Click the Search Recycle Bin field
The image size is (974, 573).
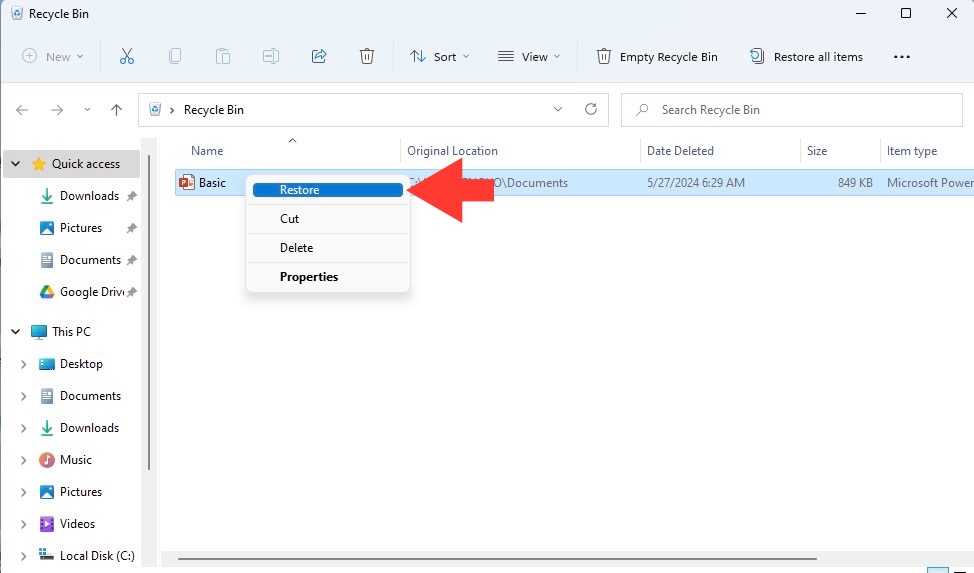[x=792, y=110]
